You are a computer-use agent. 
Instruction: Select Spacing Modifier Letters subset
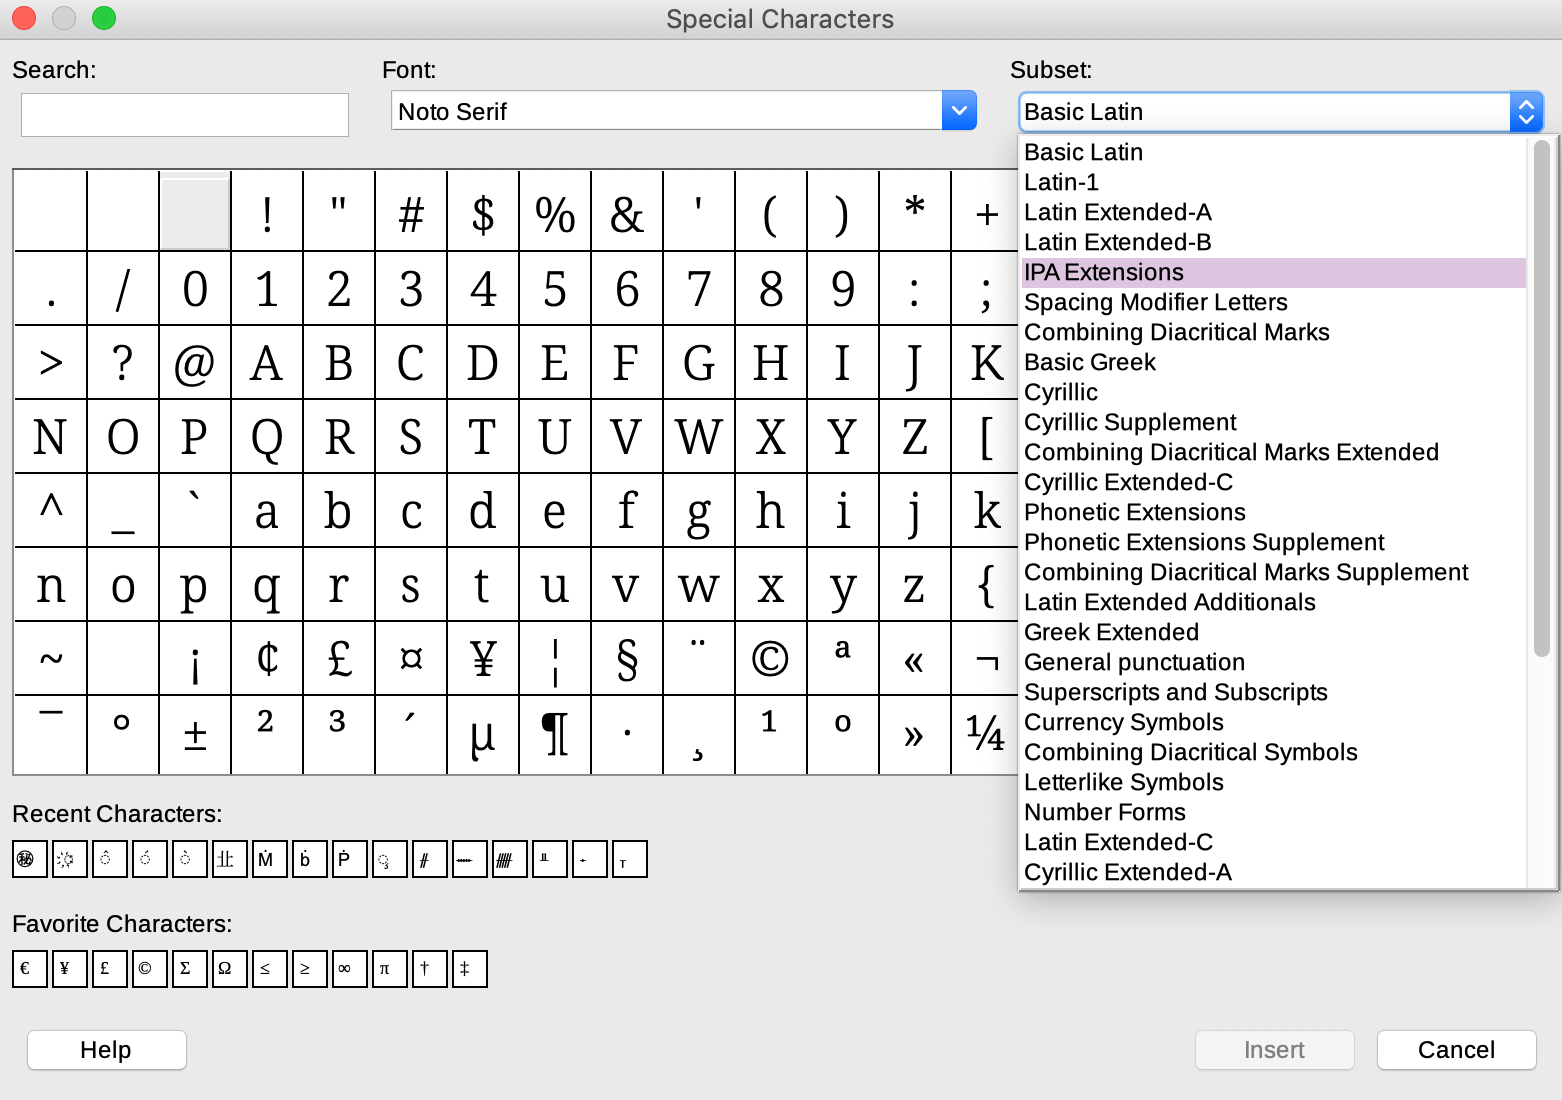tap(1273, 302)
